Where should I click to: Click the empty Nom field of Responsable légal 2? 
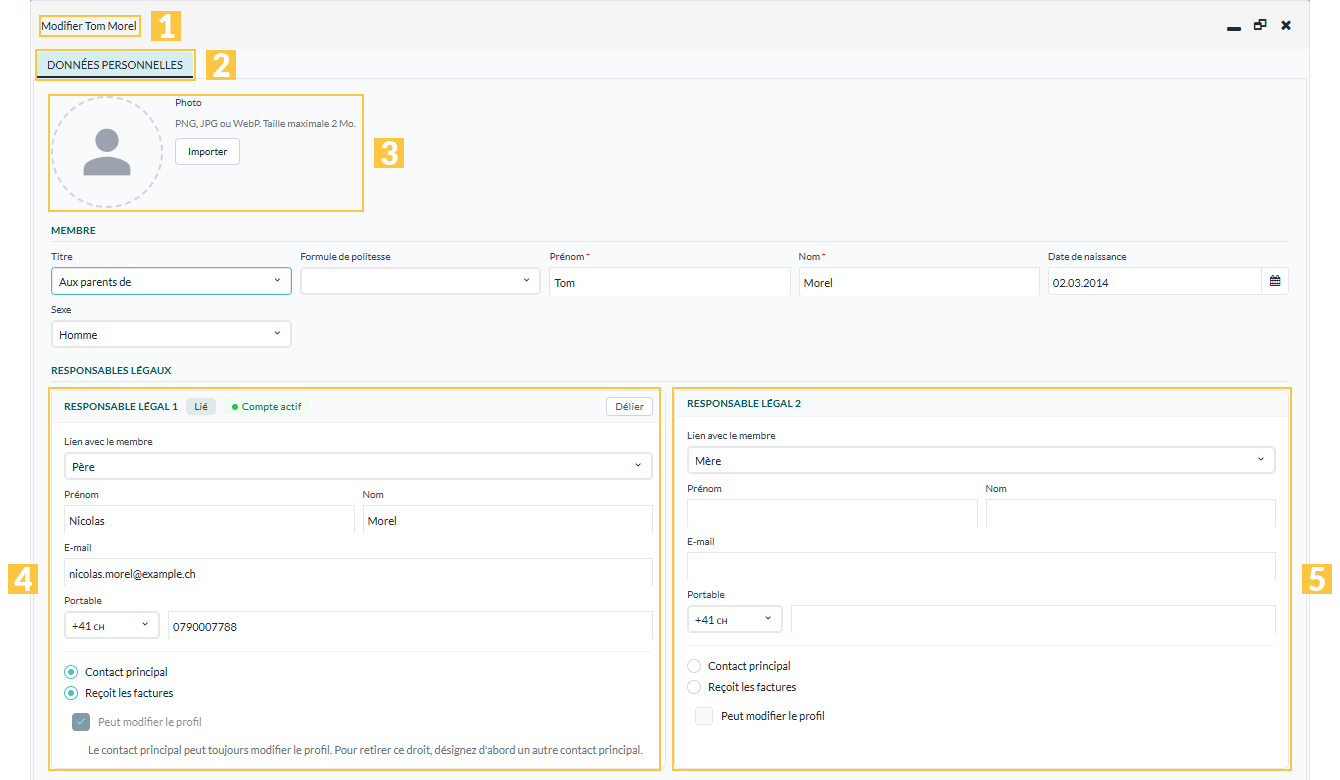[1131, 514]
